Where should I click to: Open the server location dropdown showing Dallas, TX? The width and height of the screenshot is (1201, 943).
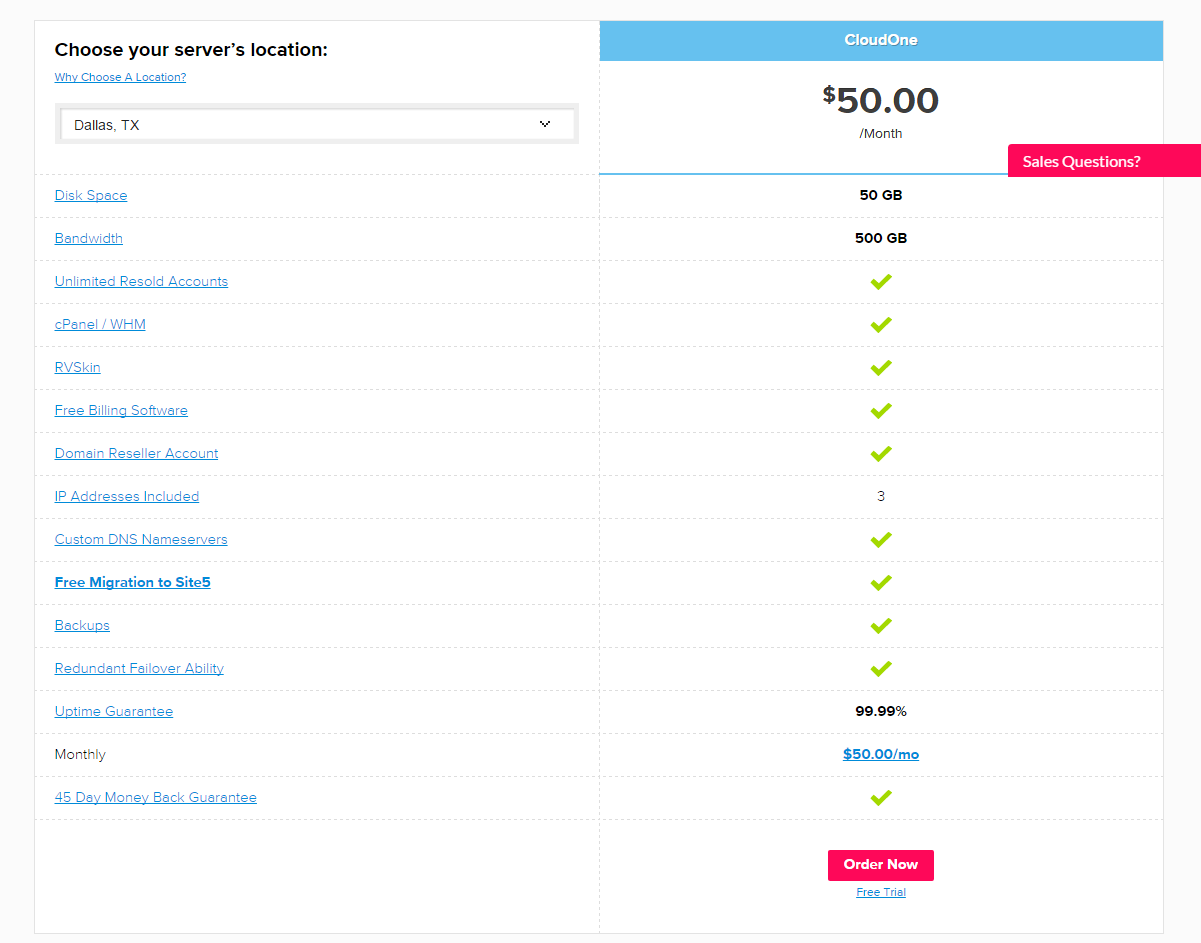pyautogui.click(x=317, y=123)
